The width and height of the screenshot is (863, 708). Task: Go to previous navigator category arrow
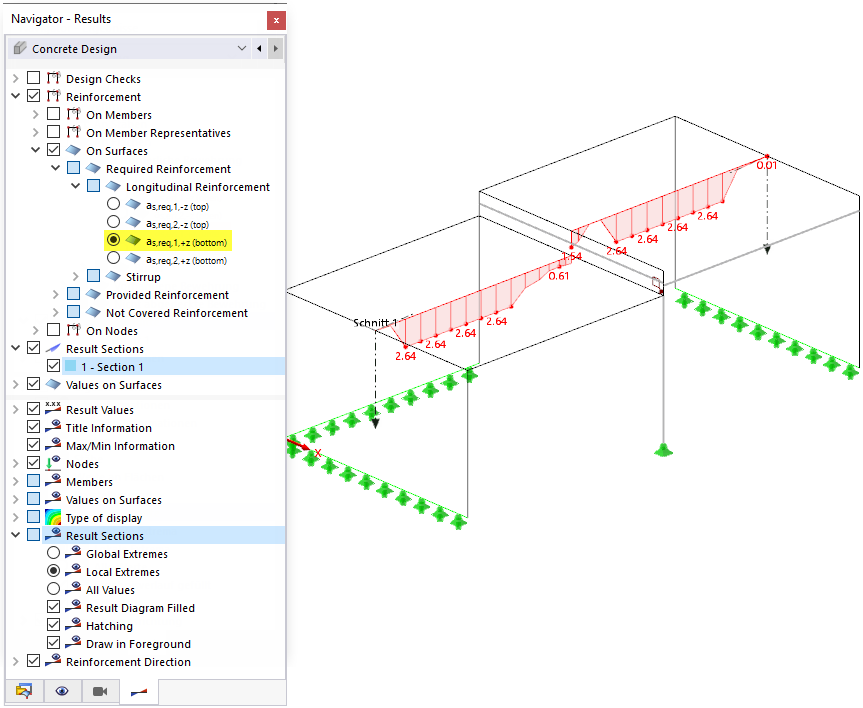point(259,48)
